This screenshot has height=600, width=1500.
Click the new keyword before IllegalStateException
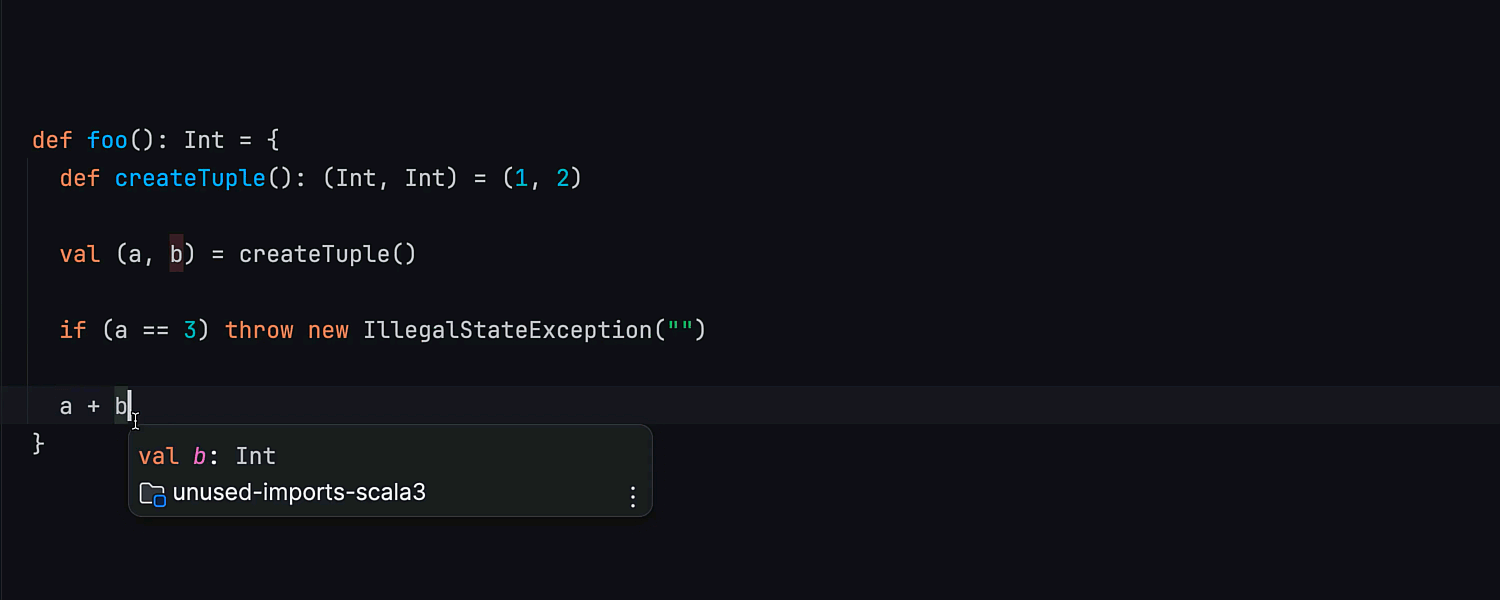(328, 330)
